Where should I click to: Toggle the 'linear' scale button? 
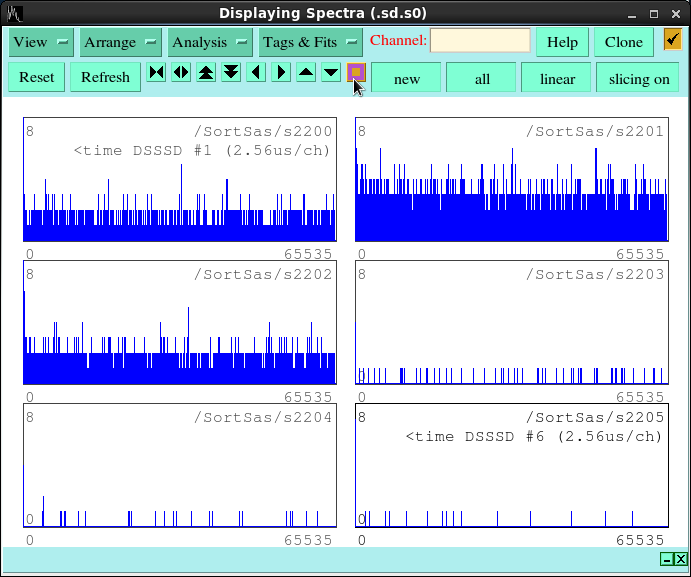[557, 78]
